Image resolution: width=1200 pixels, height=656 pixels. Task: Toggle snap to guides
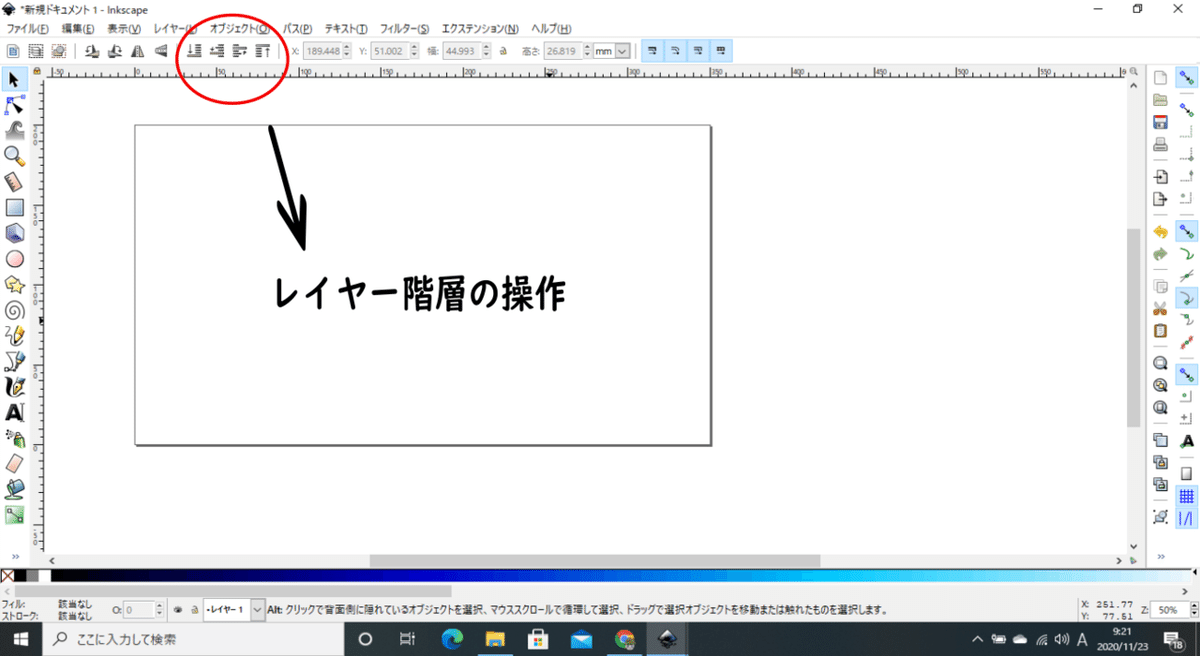coord(1187,518)
